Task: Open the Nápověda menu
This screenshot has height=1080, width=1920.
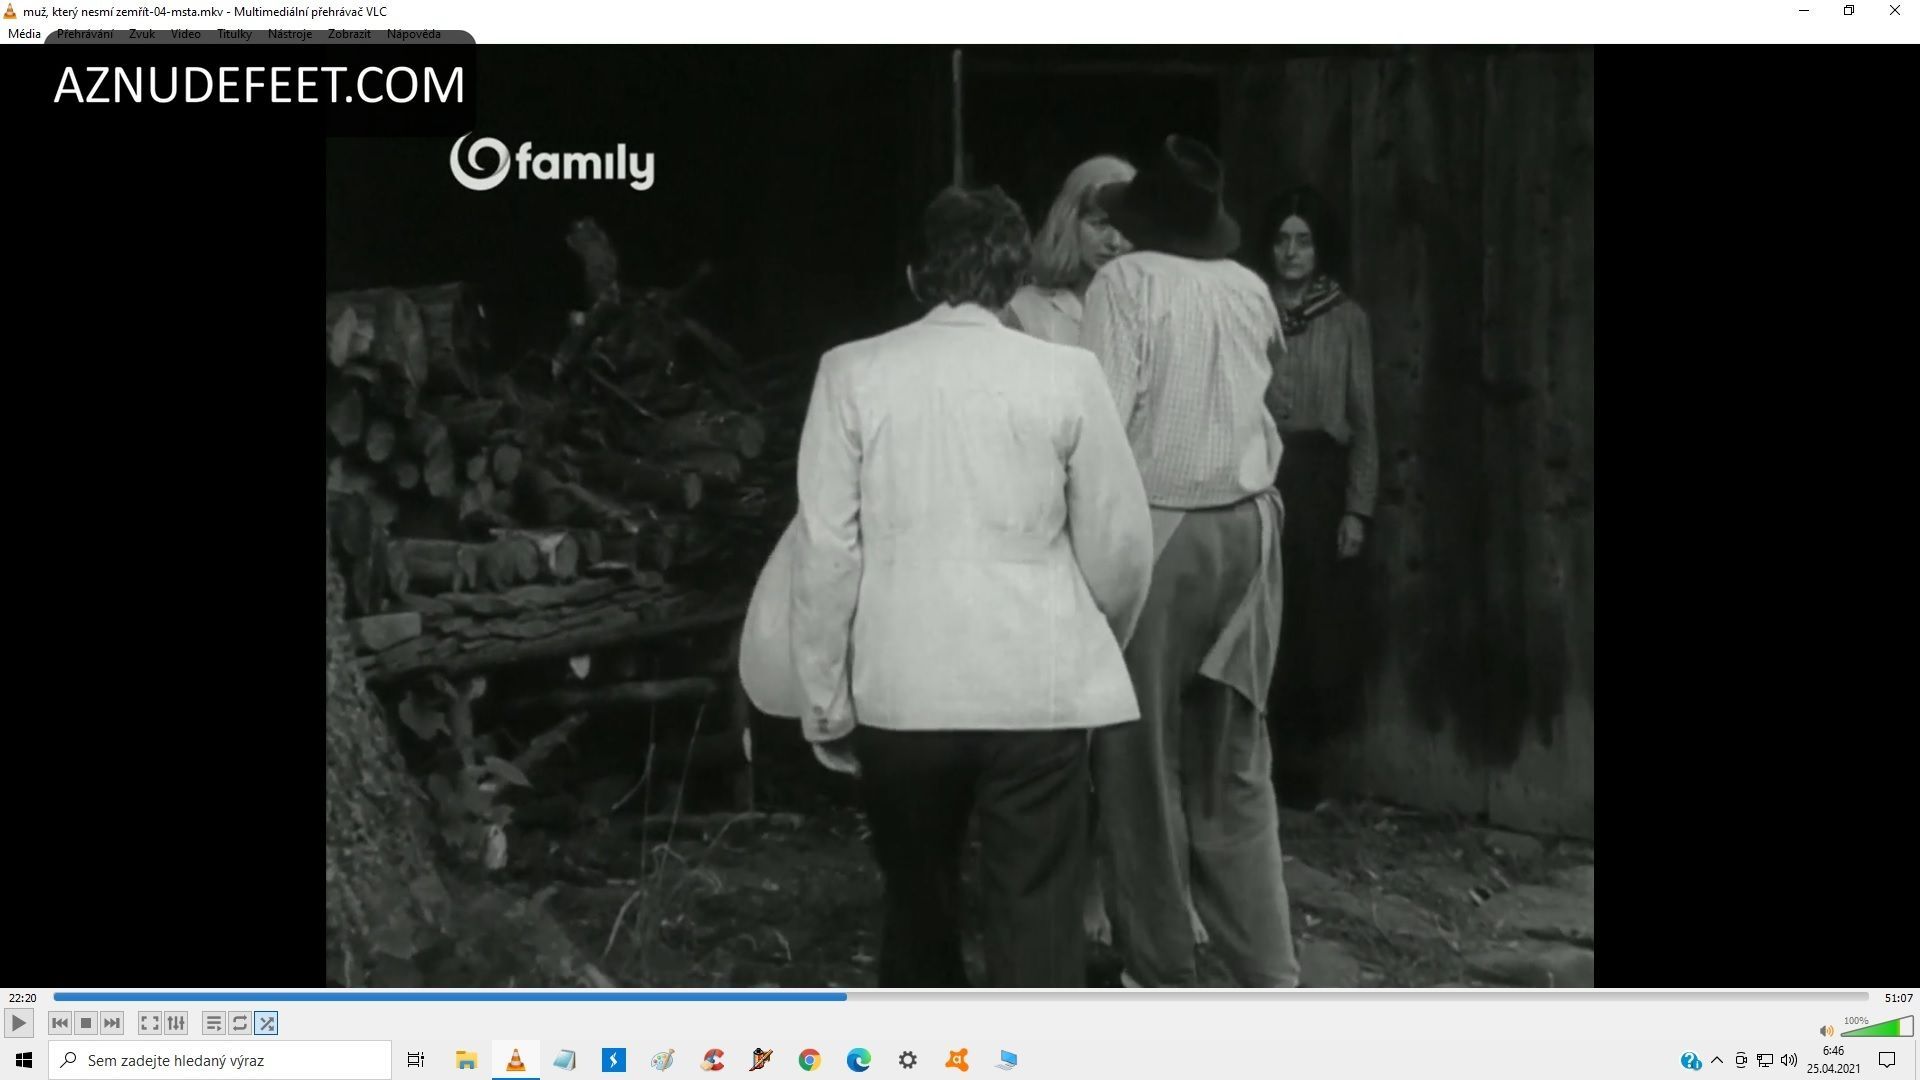Action: point(414,34)
